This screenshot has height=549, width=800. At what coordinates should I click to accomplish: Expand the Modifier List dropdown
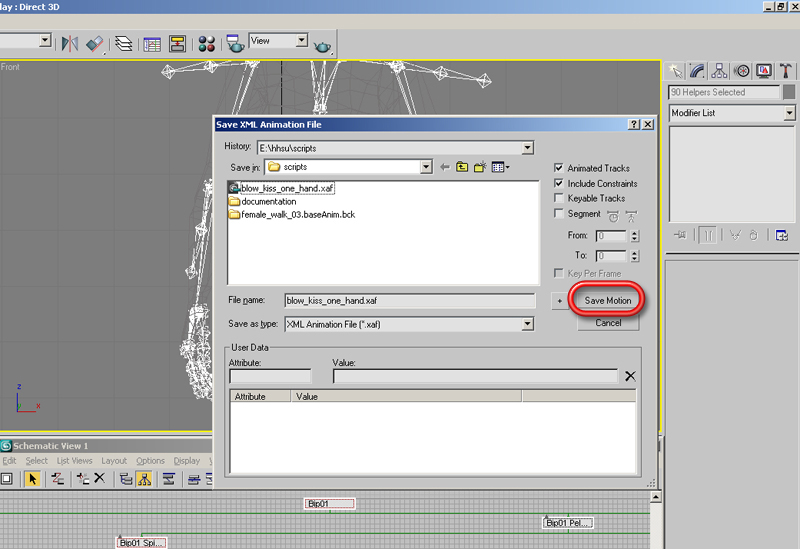click(789, 113)
